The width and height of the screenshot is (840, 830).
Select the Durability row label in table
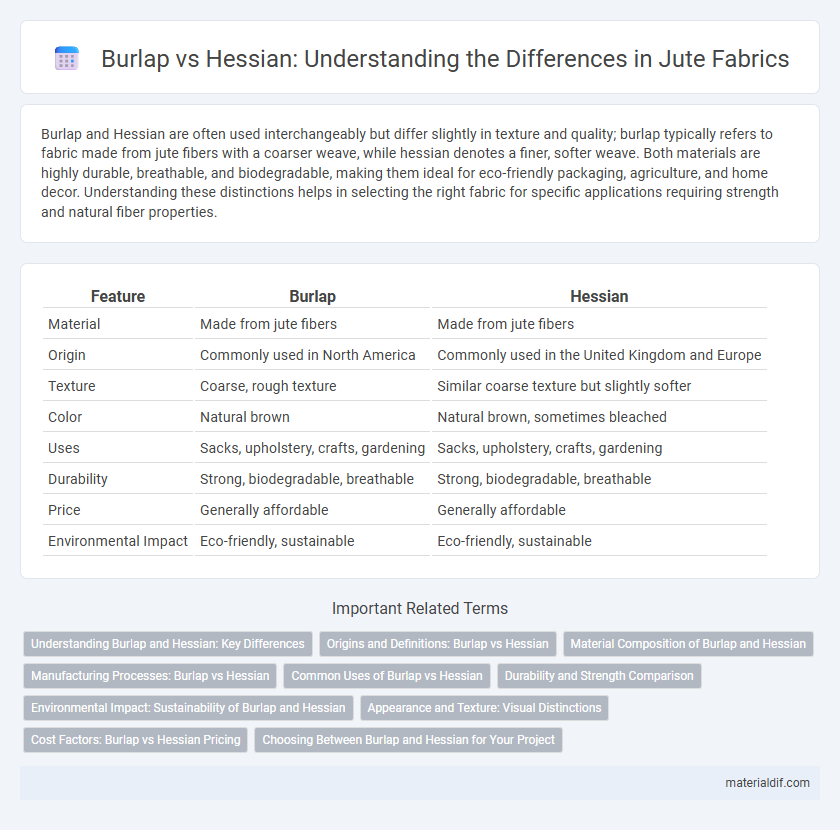pos(78,479)
